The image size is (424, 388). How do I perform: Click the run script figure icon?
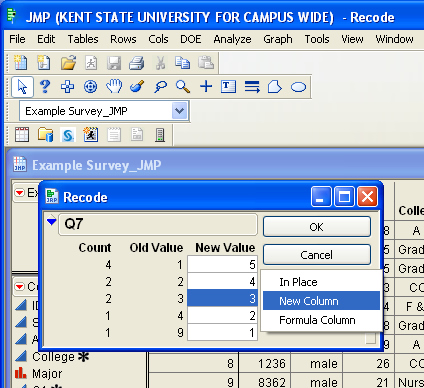tap(91, 135)
